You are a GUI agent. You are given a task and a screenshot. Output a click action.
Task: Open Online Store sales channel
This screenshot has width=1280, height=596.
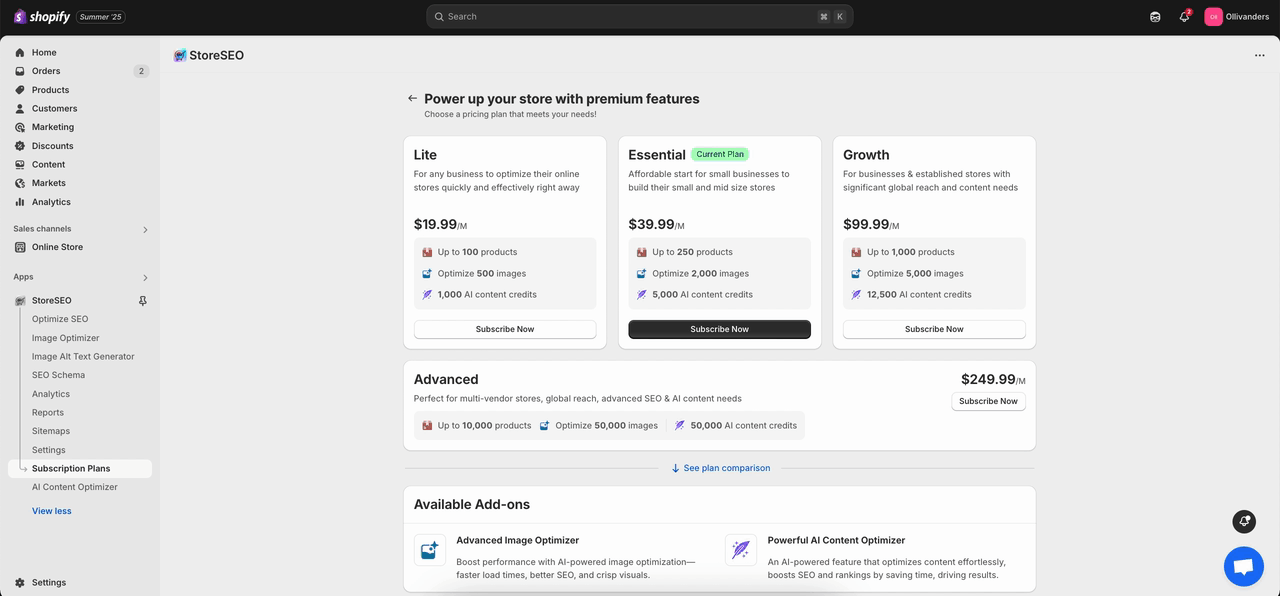tap(57, 247)
